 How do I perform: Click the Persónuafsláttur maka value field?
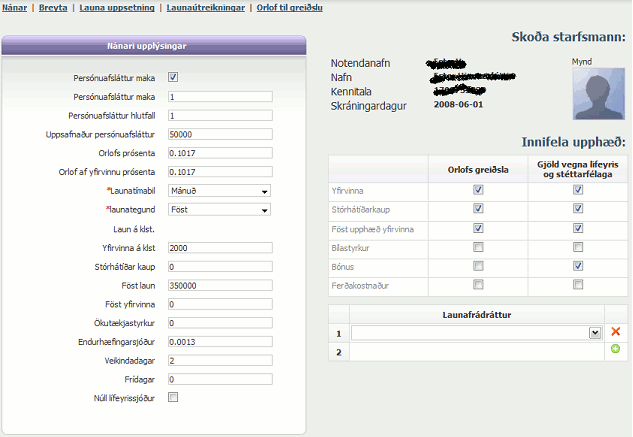tap(220, 97)
